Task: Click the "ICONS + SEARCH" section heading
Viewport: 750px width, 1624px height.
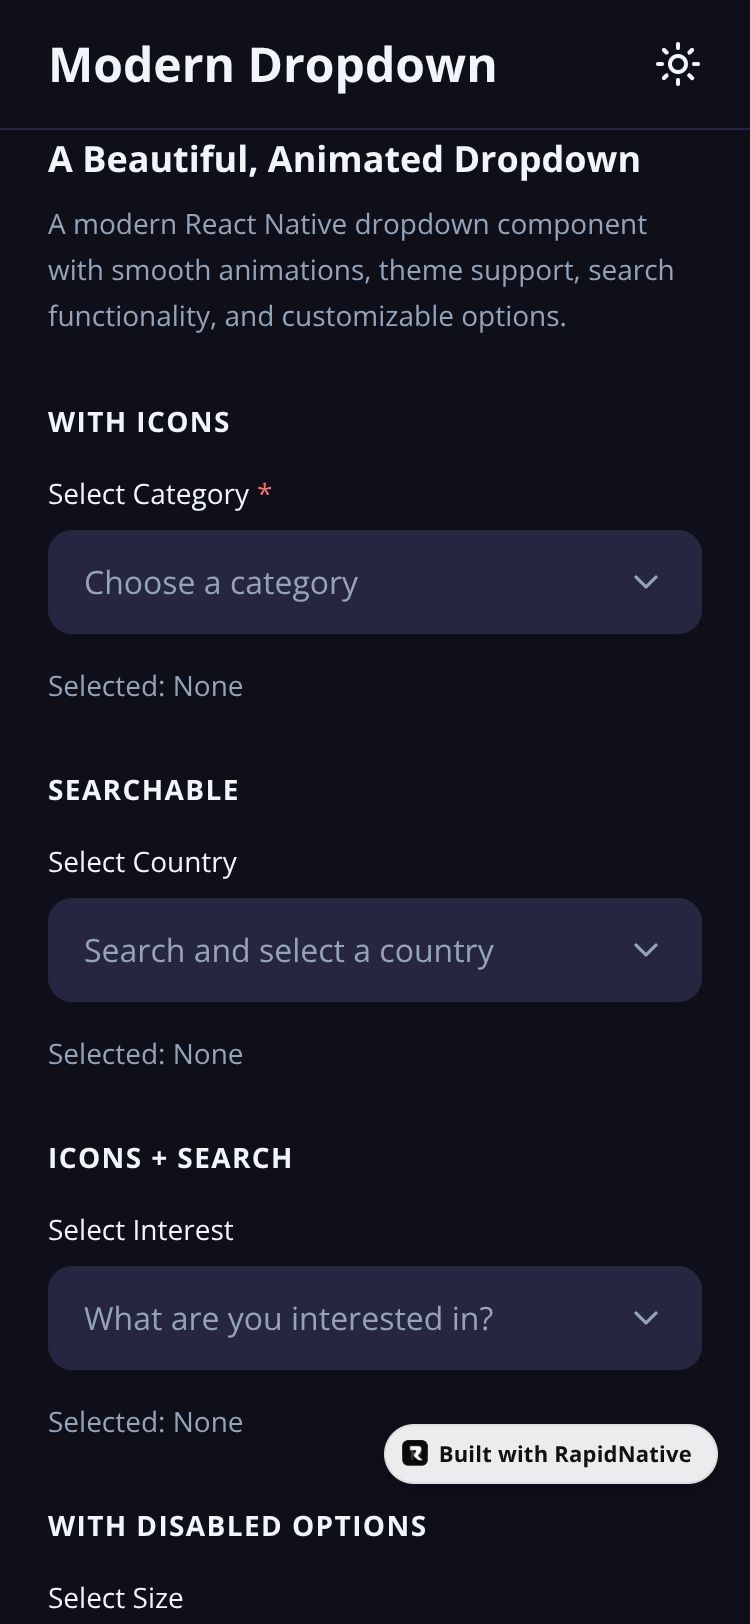Action: click(170, 1158)
